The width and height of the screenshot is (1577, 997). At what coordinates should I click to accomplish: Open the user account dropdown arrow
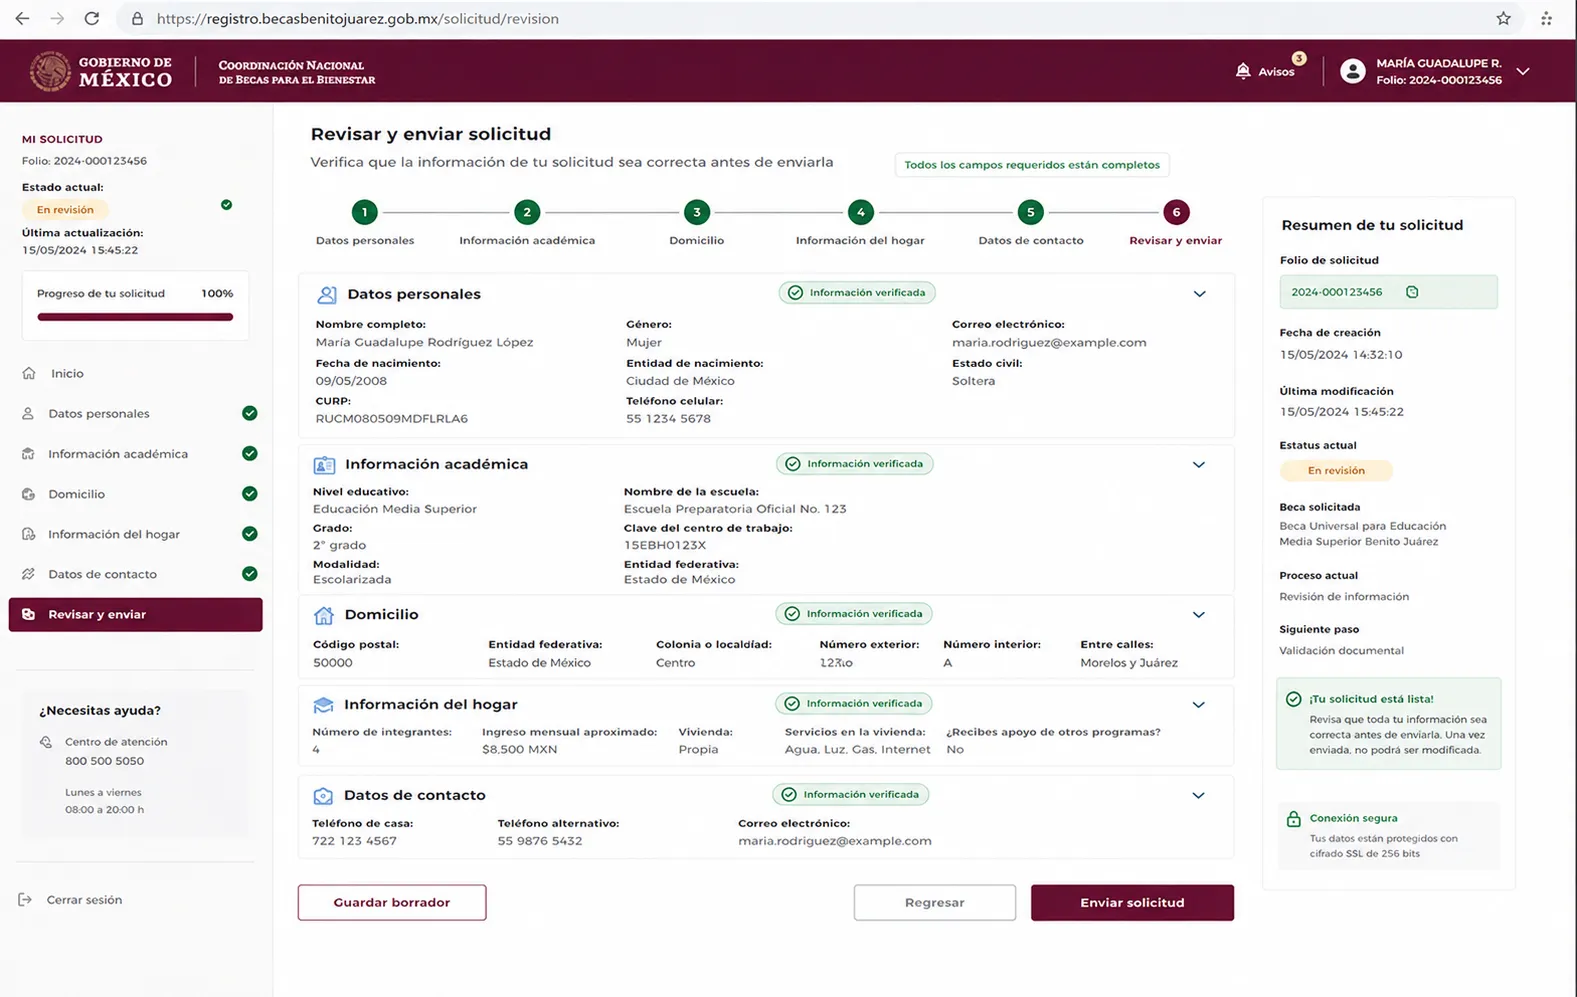[x=1523, y=71]
